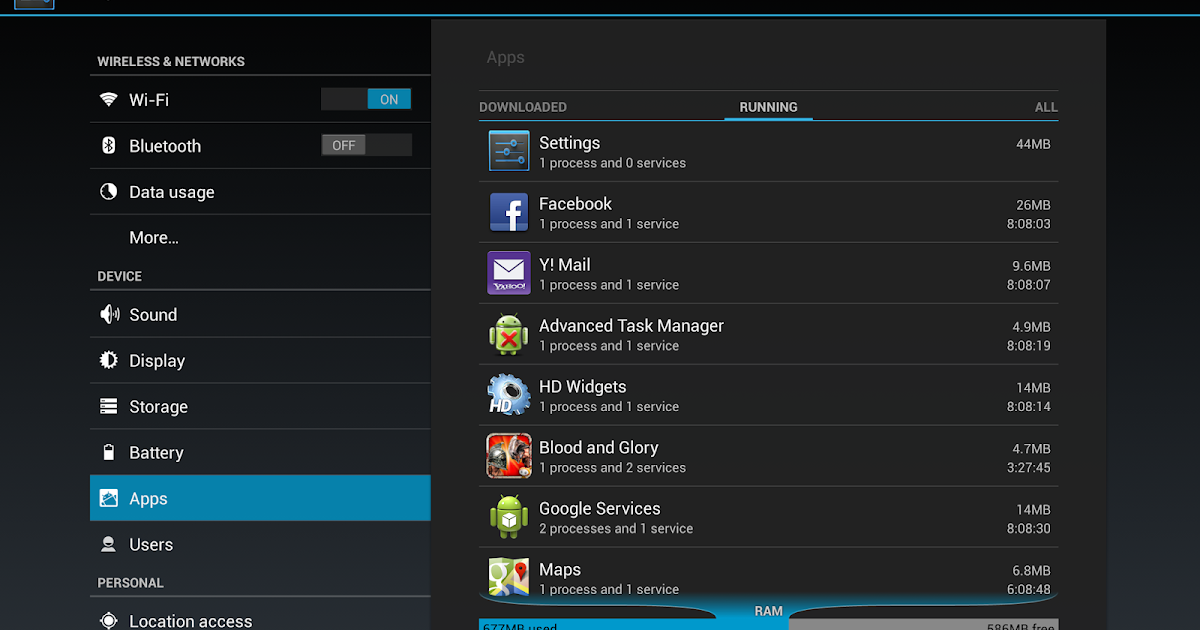
Task: Click the Apps picture icon
Action: (x=109, y=498)
